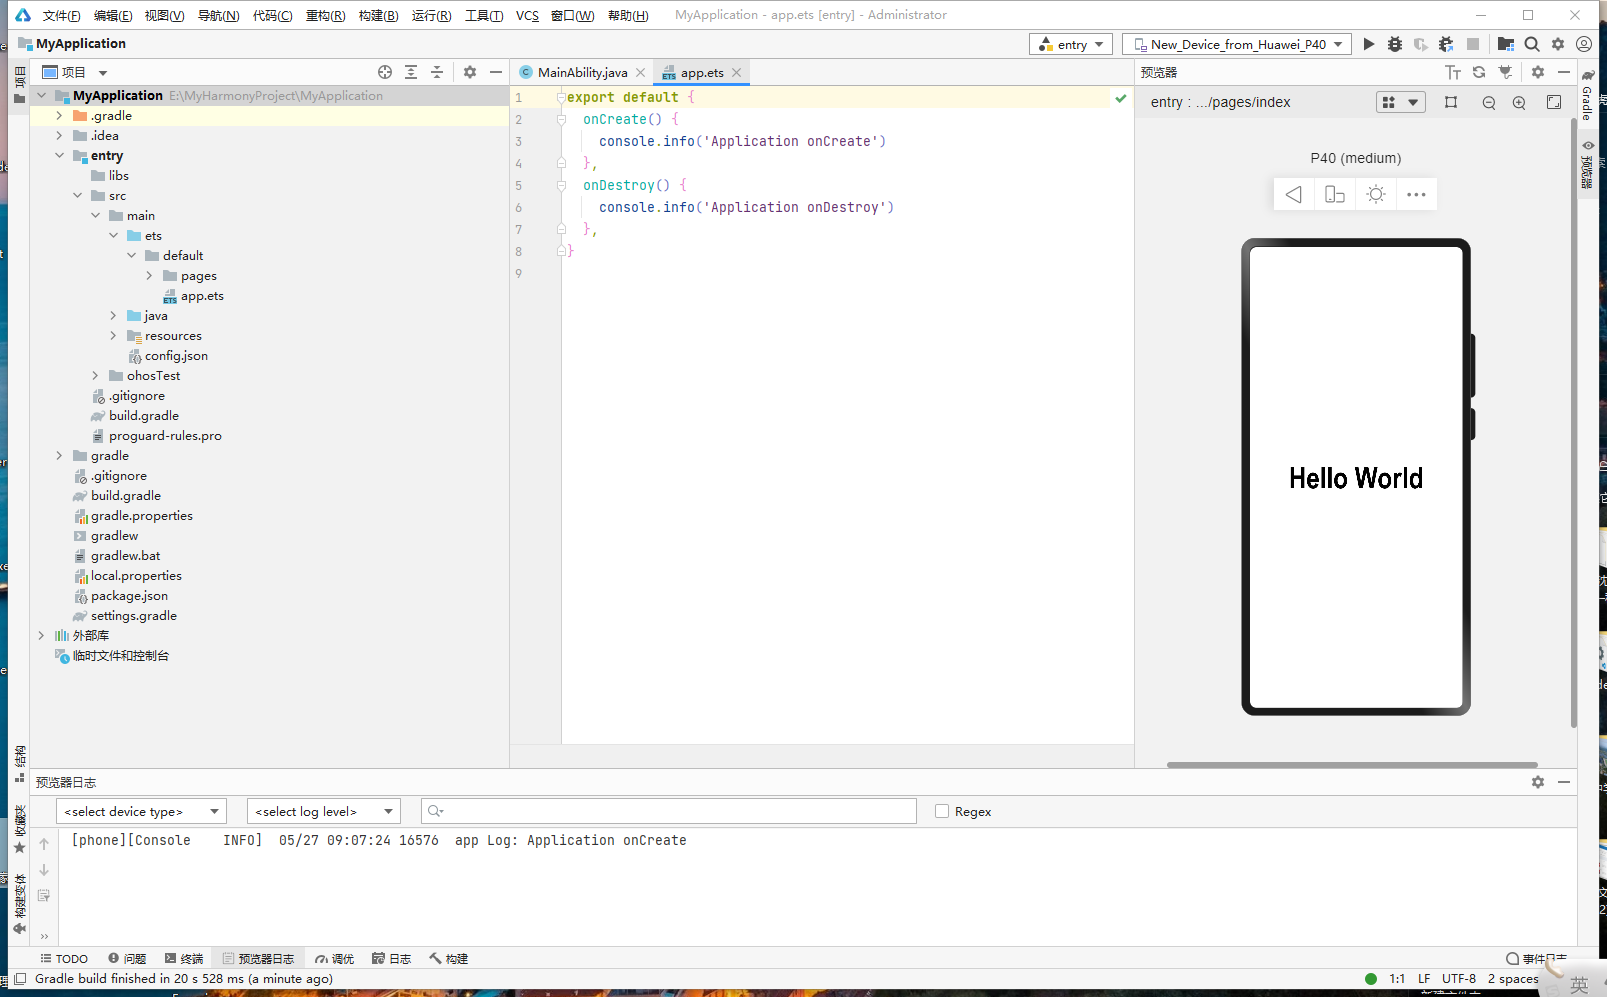Click the fit-to-screen icon in previewer
Viewport: 1607px width, 997px height.
point(1554,102)
